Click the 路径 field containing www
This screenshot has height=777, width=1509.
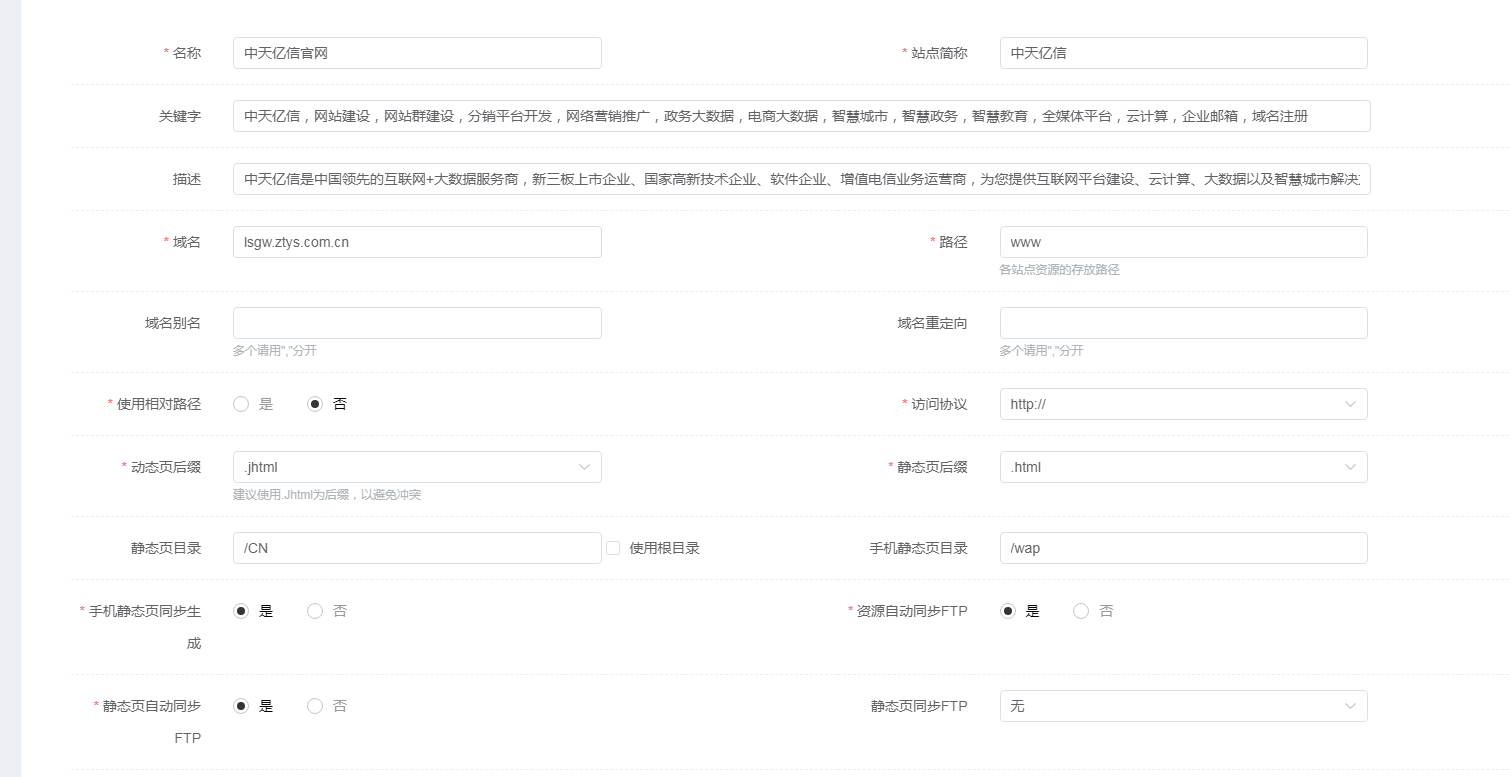pyautogui.click(x=1183, y=242)
